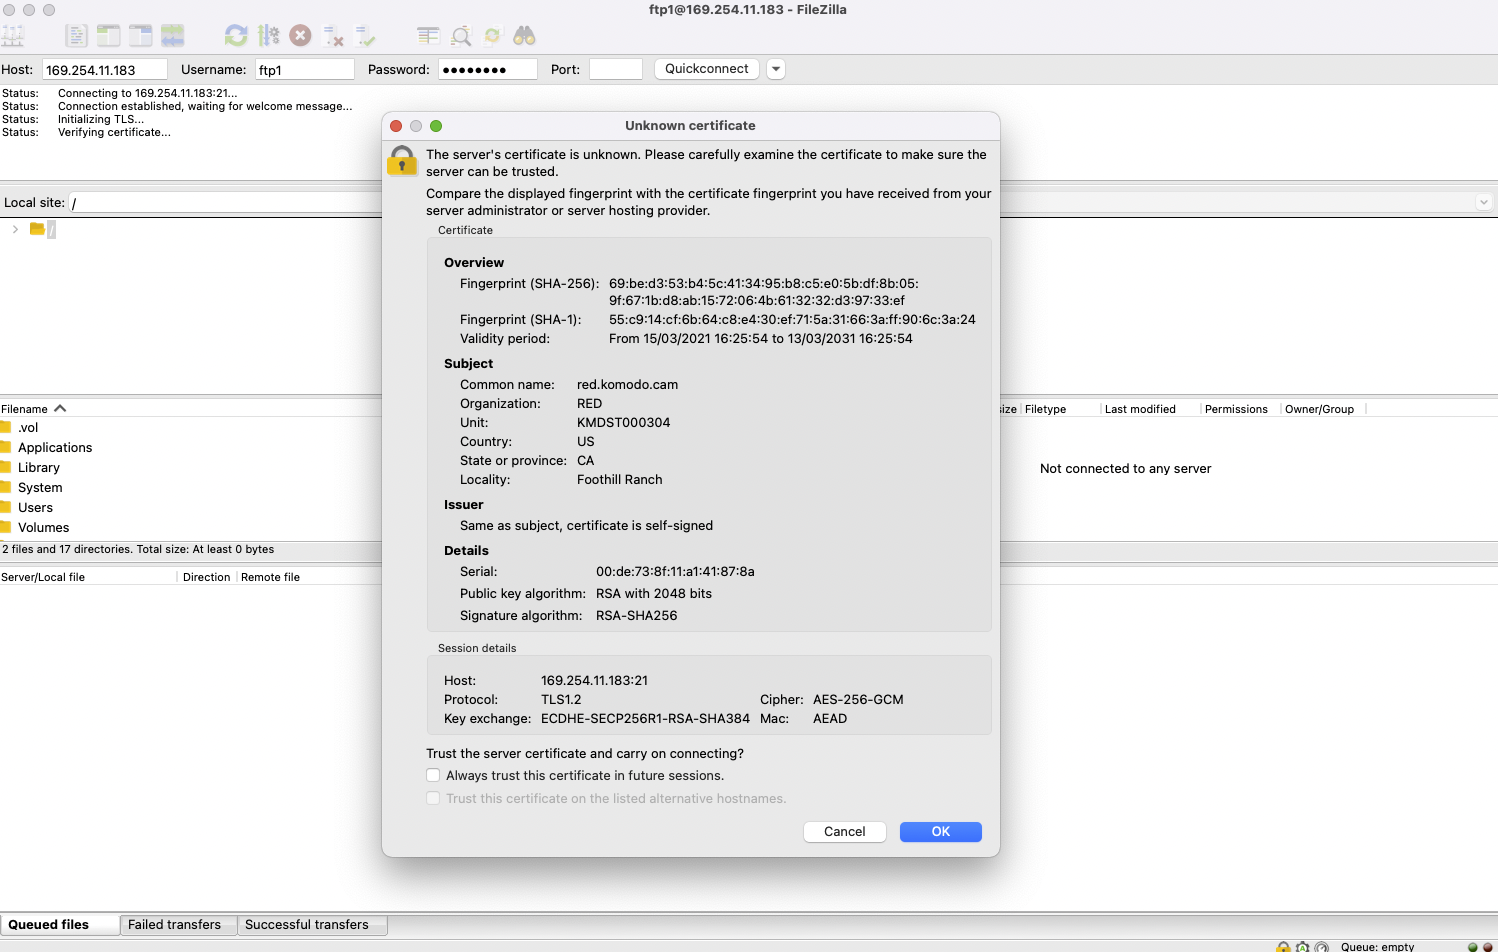Image resolution: width=1498 pixels, height=952 pixels.
Task: Click the Local site path field
Action: 226,202
